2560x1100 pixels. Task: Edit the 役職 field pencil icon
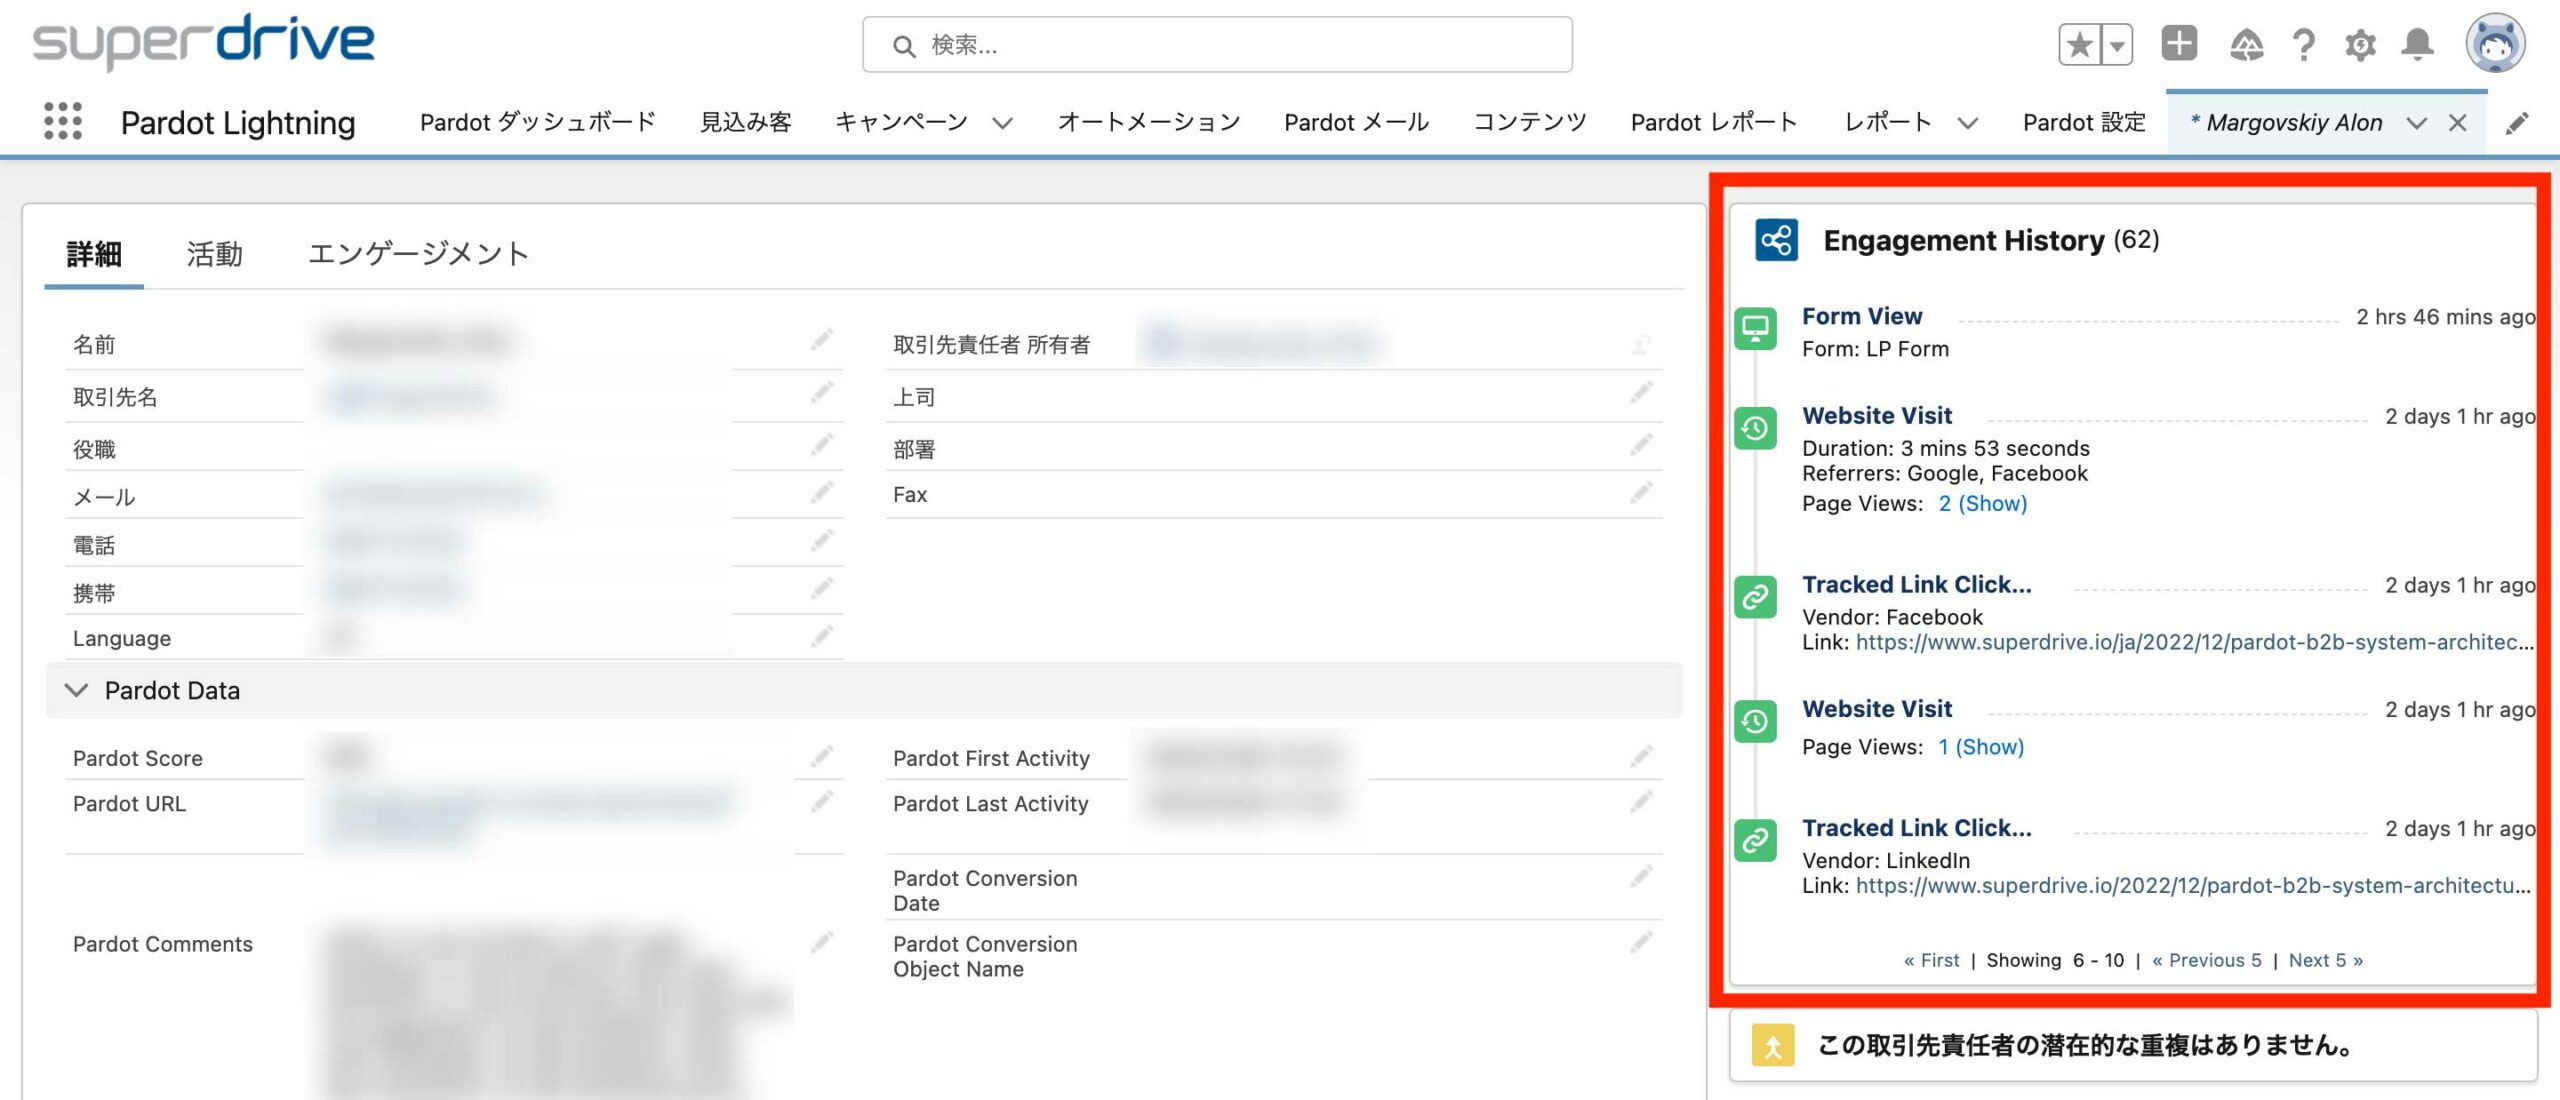(x=822, y=445)
